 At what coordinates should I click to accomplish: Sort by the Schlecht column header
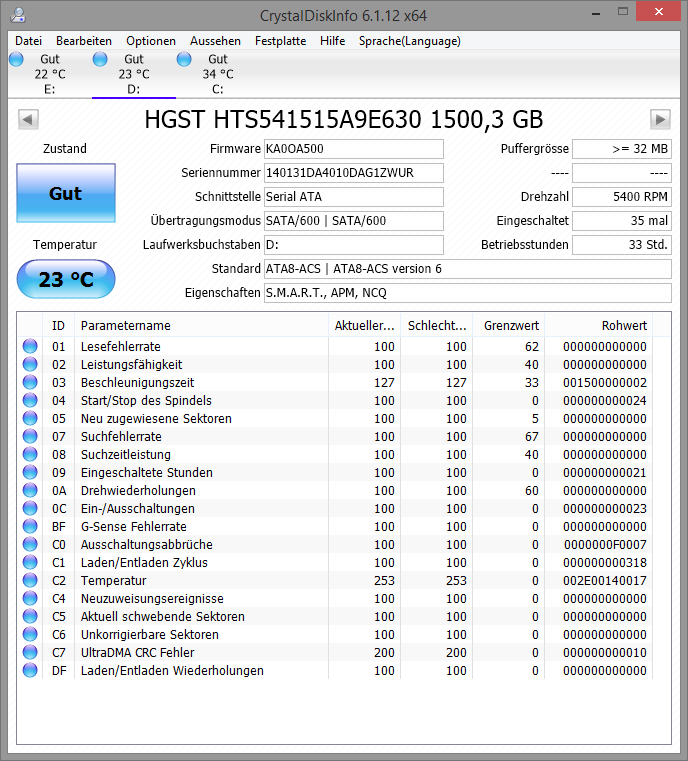tap(437, 325)
